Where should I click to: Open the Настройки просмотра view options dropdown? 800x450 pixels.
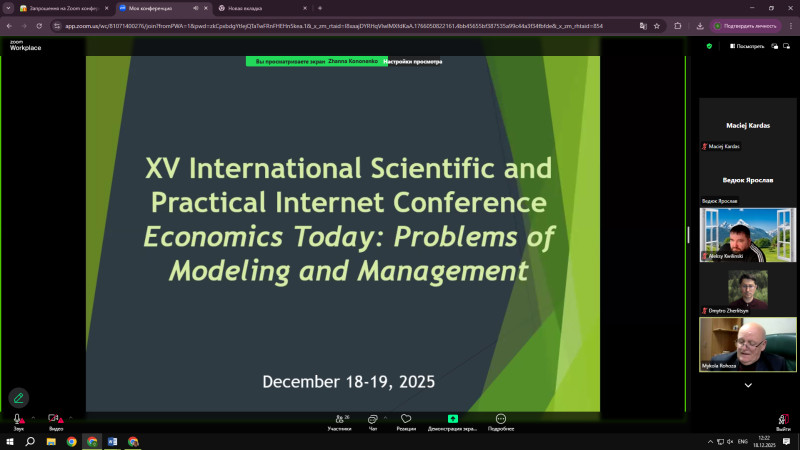[414, 62]
